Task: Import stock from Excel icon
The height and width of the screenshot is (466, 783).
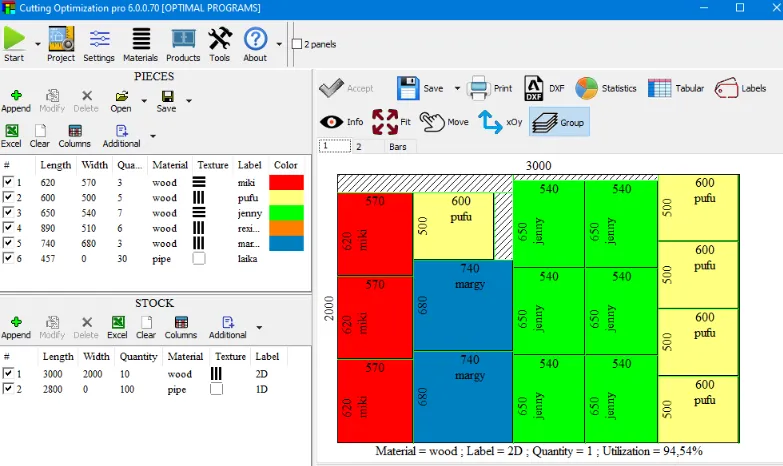Action: pos(118,327)
